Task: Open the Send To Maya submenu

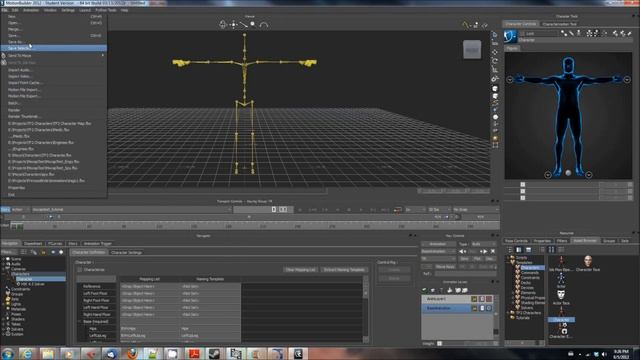Action: (53, 56)
